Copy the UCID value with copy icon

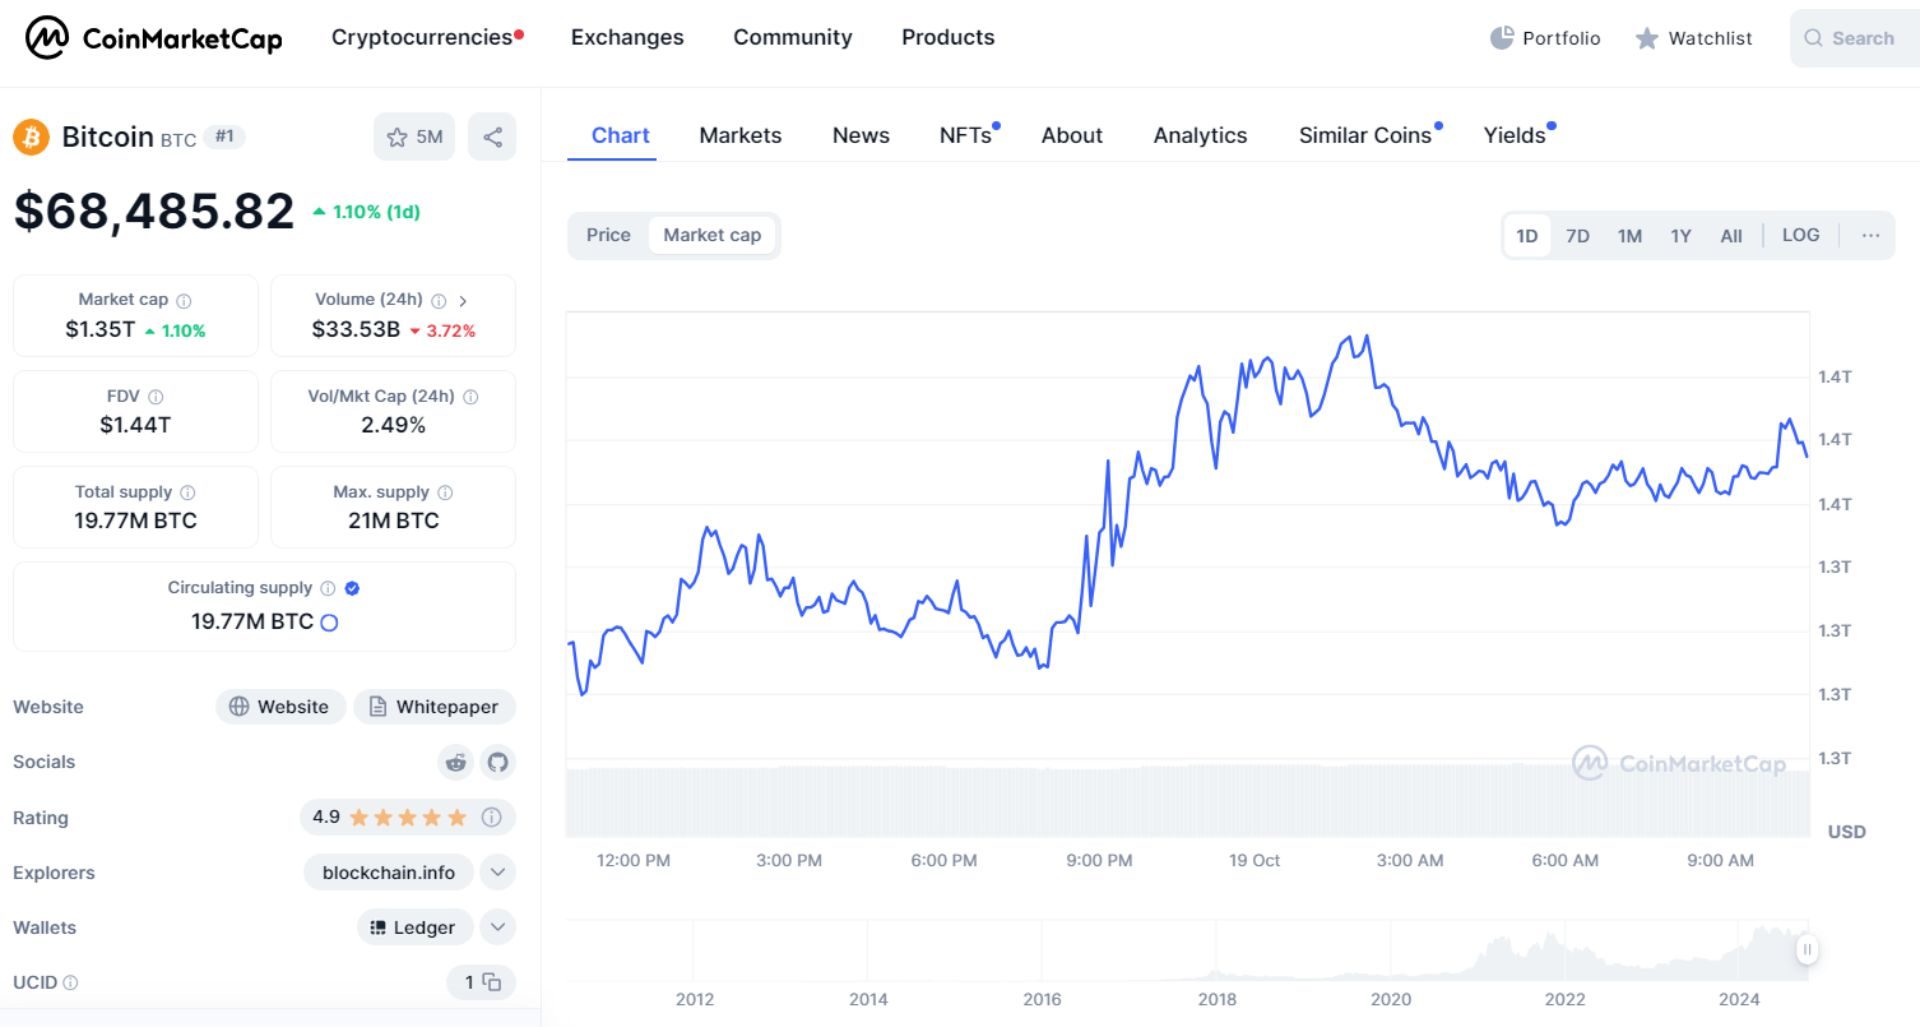pos(492,982)
